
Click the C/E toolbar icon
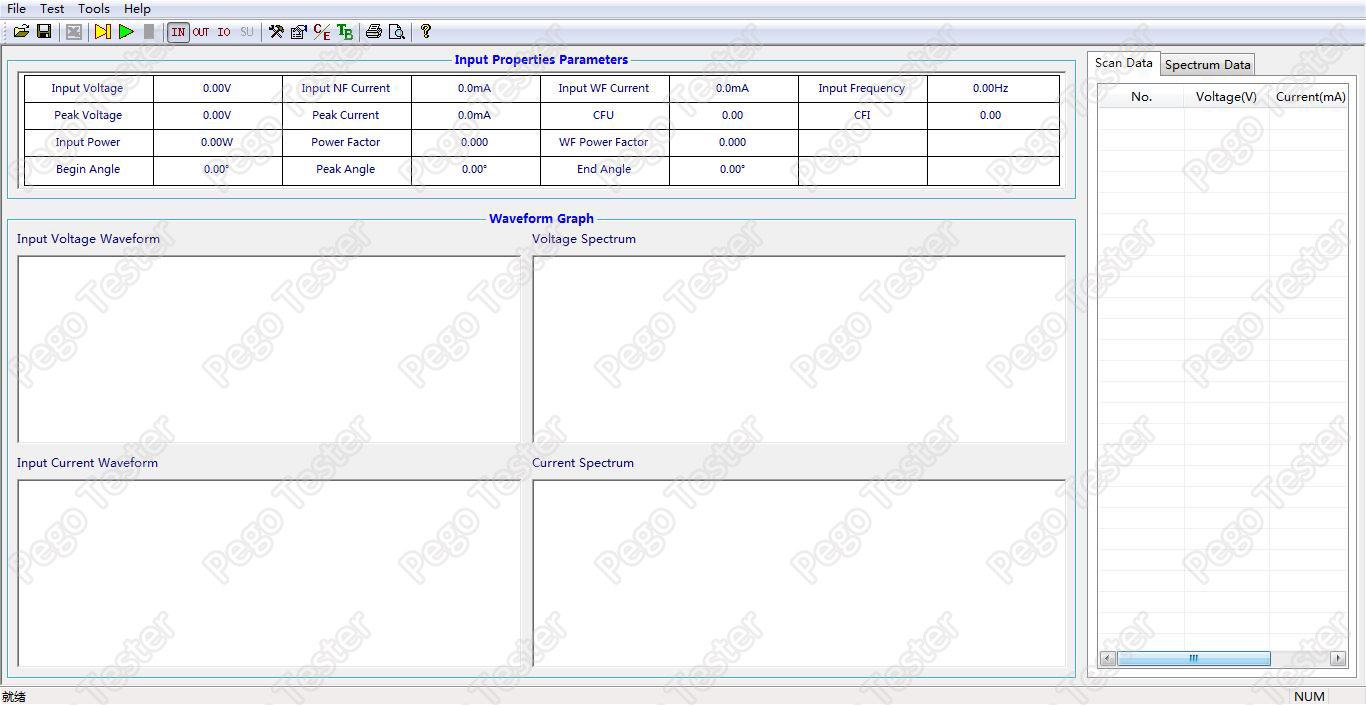[x=321, y=32]
